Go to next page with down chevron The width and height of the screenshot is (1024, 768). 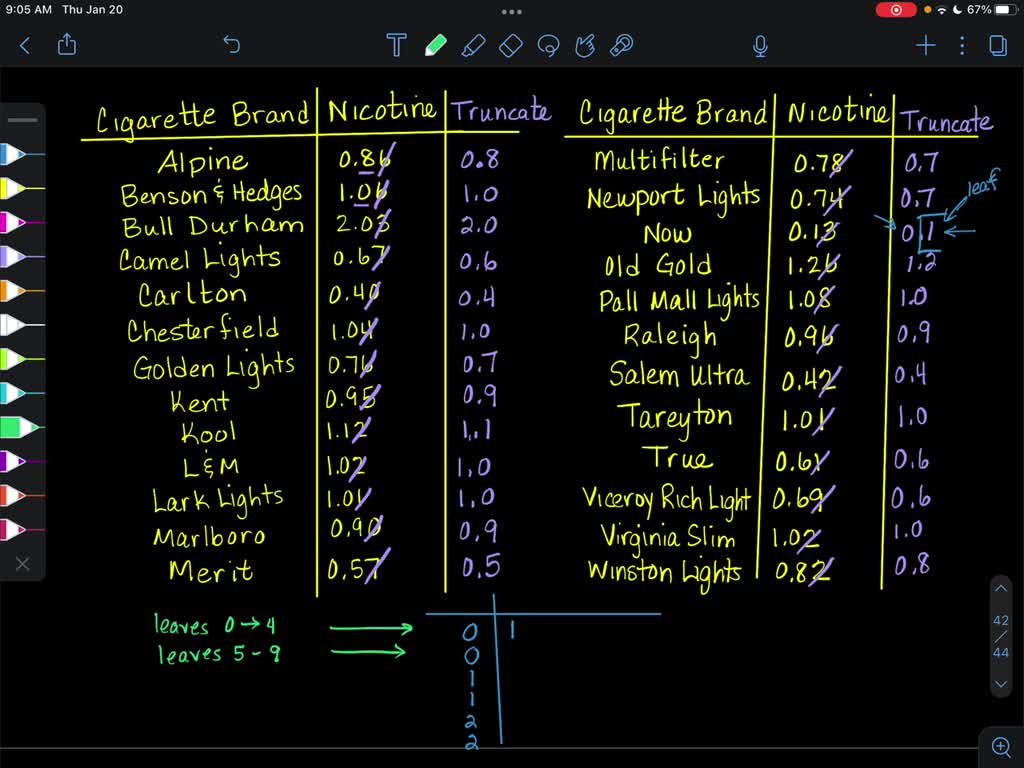tap(1000, 684)
